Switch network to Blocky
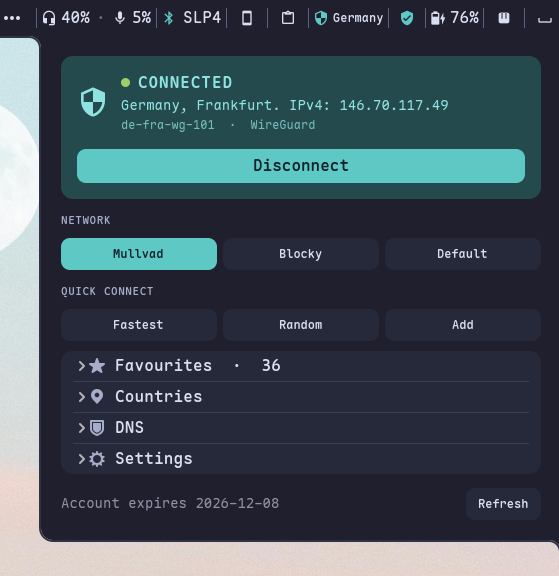Viewport: 559px width, 576px height. [301, 254]
